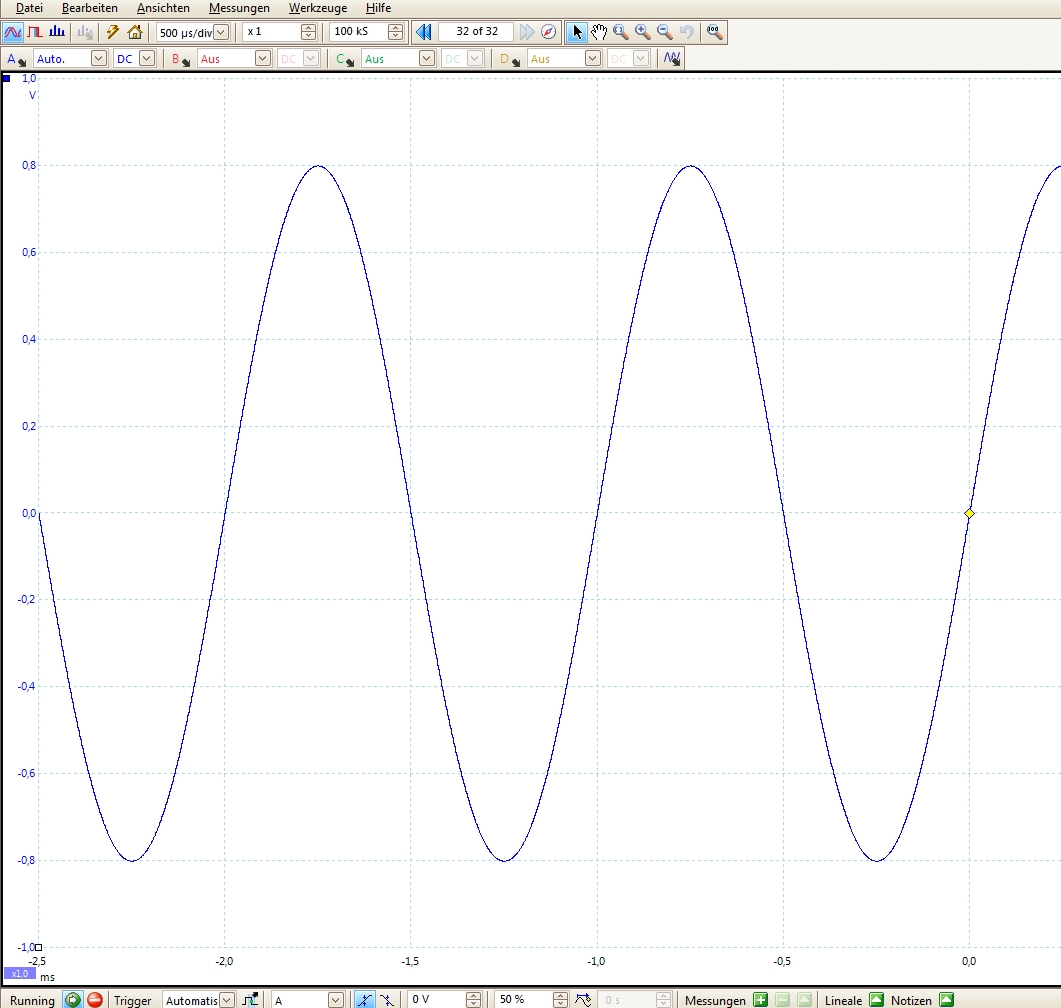Image resolution: width=1061 pixels, height=1008 pixels.
Task: Switch to spectrum mode icon
Action: [x=57, y=32]
